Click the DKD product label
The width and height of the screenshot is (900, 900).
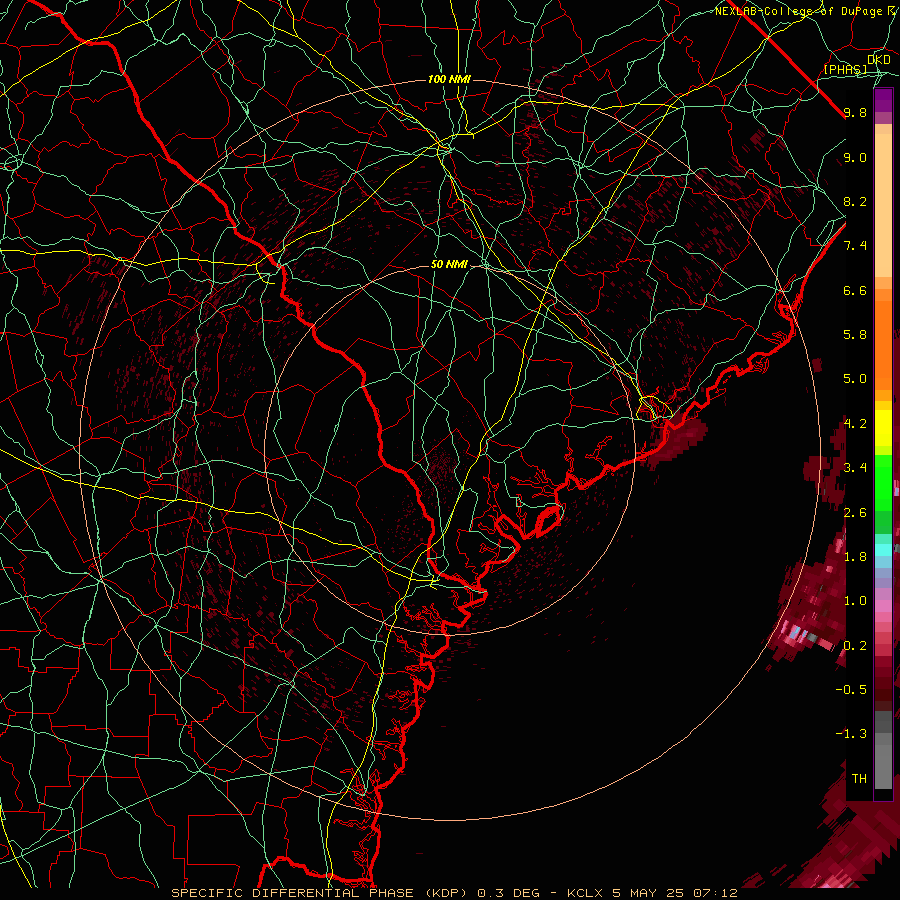click(x=879, y=60)
